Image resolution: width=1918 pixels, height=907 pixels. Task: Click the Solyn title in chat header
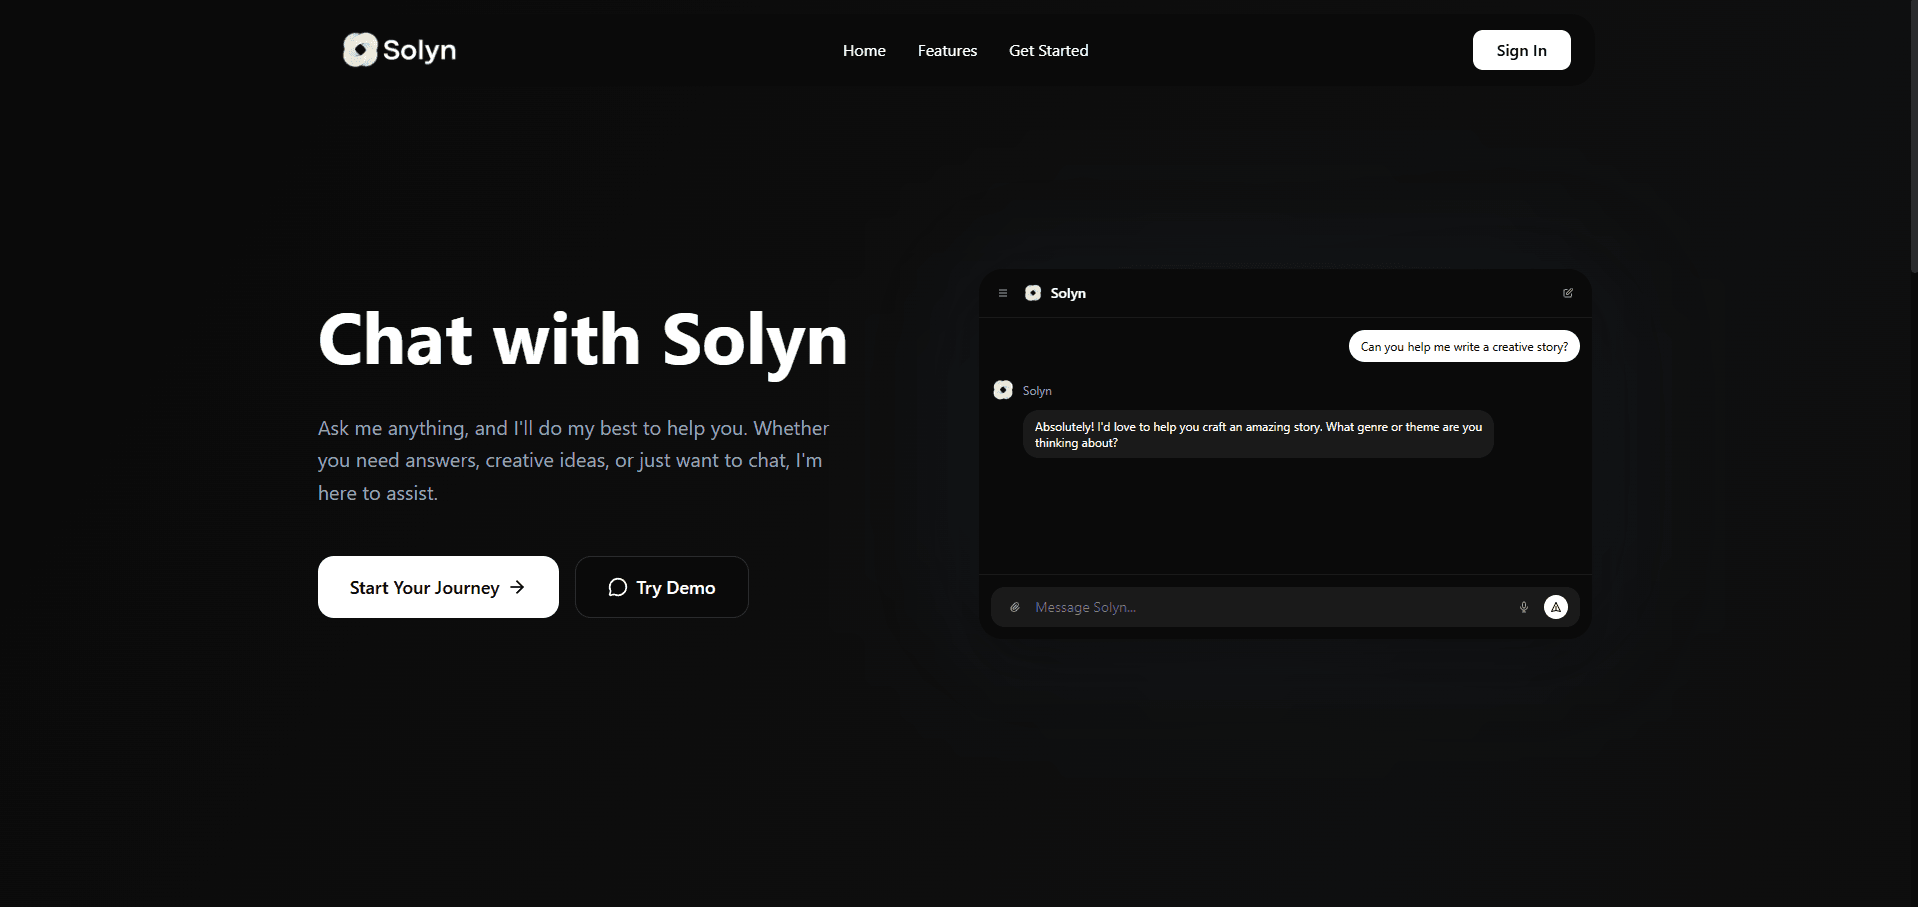click(1068, 293)
